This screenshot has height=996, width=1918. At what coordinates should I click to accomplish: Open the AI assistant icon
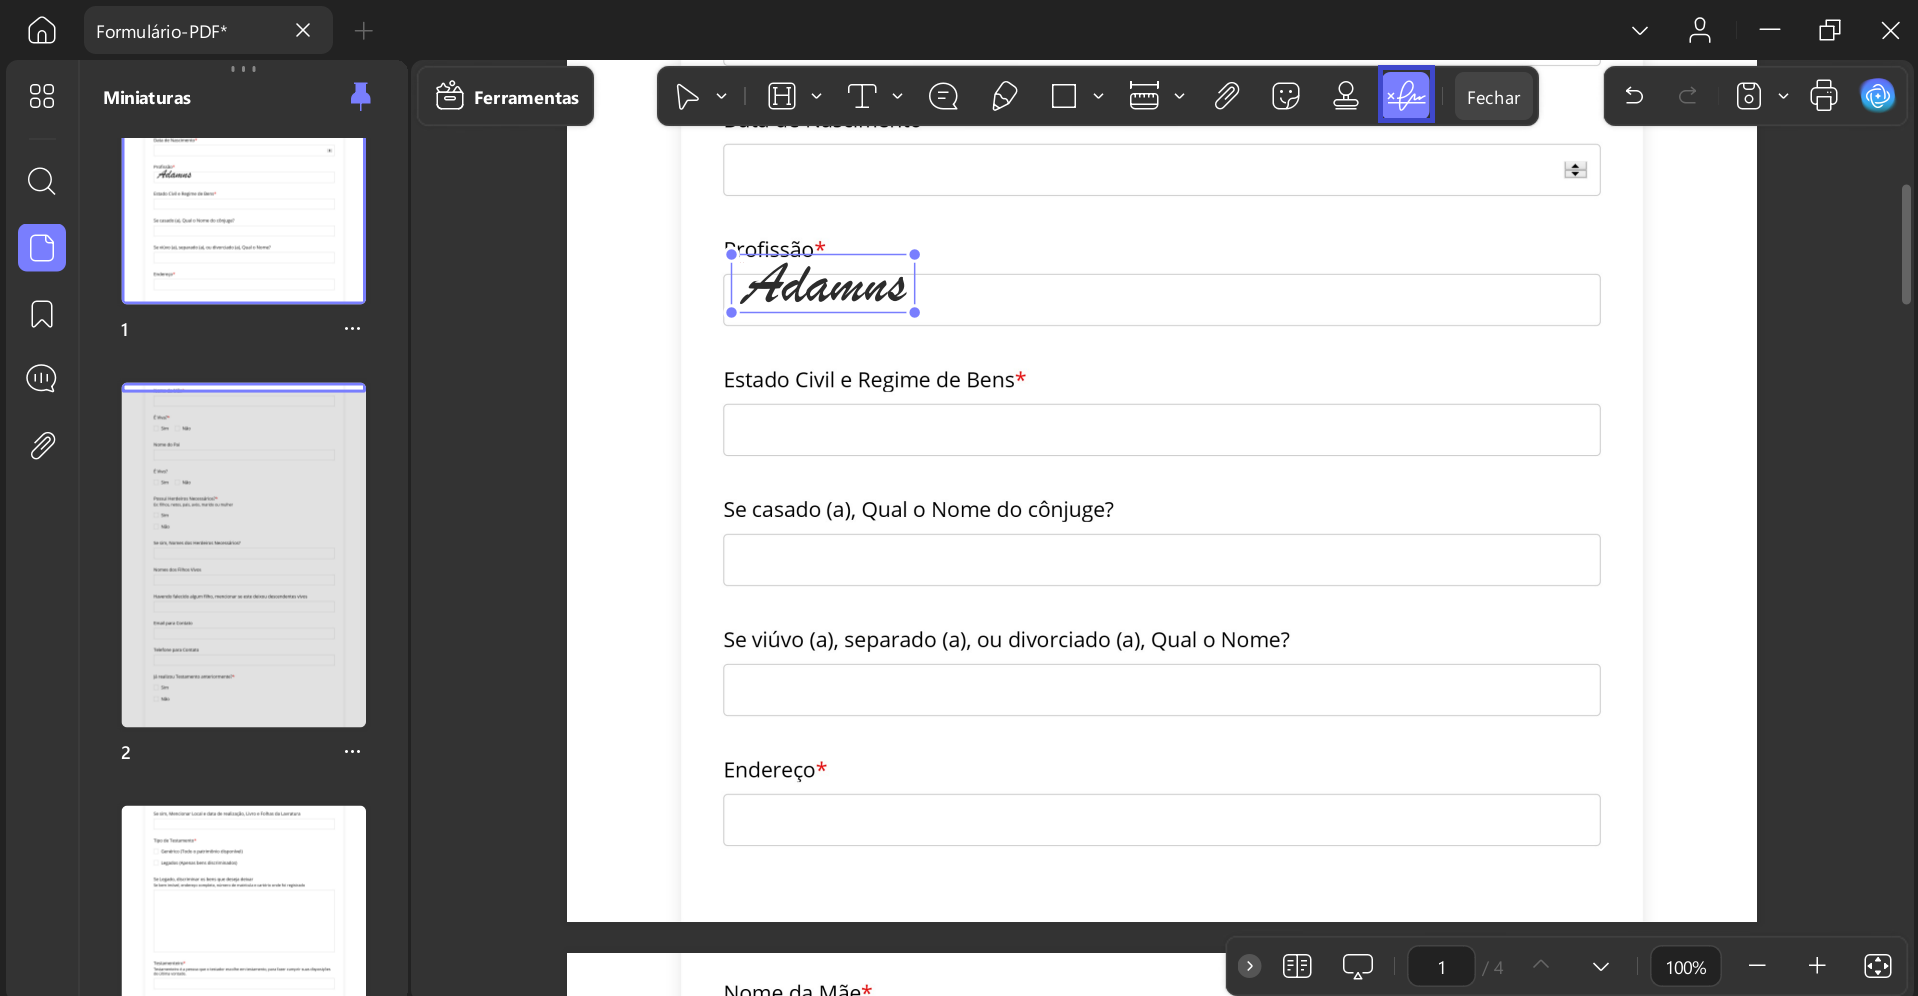(1878, 96)
